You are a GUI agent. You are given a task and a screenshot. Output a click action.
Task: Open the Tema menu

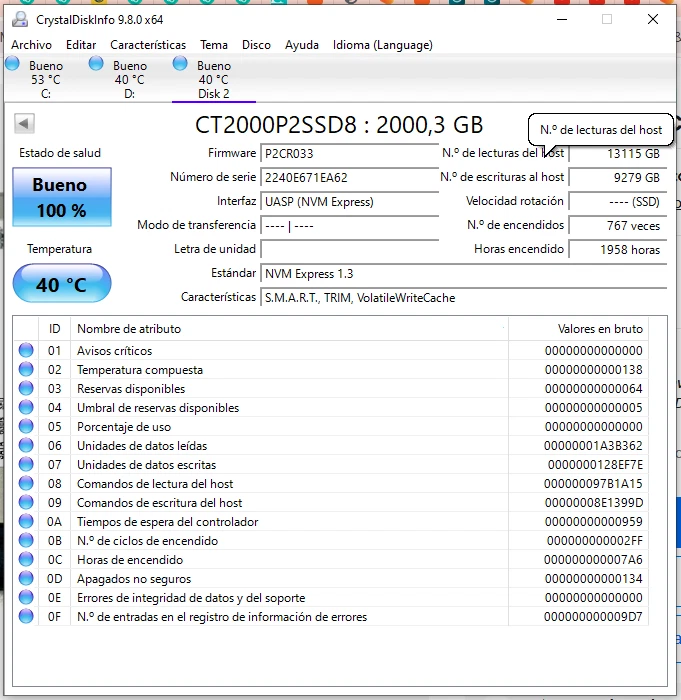(214, 45)
